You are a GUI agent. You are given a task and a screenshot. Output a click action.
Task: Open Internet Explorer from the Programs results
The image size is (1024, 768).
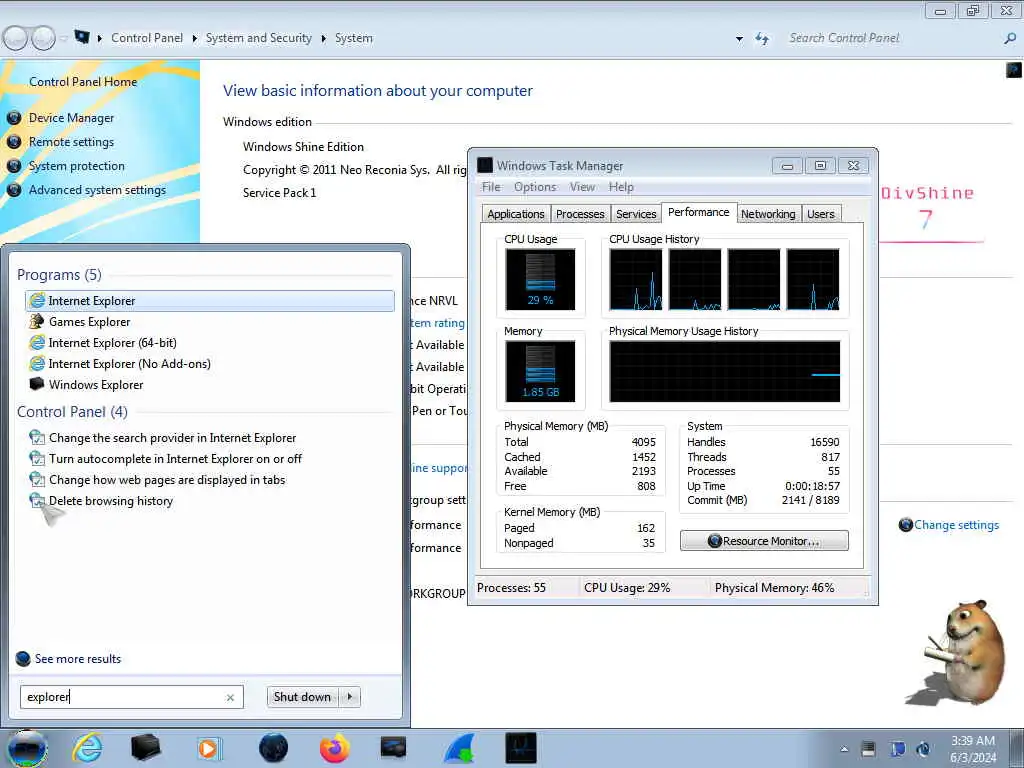(x=209, y=300)
